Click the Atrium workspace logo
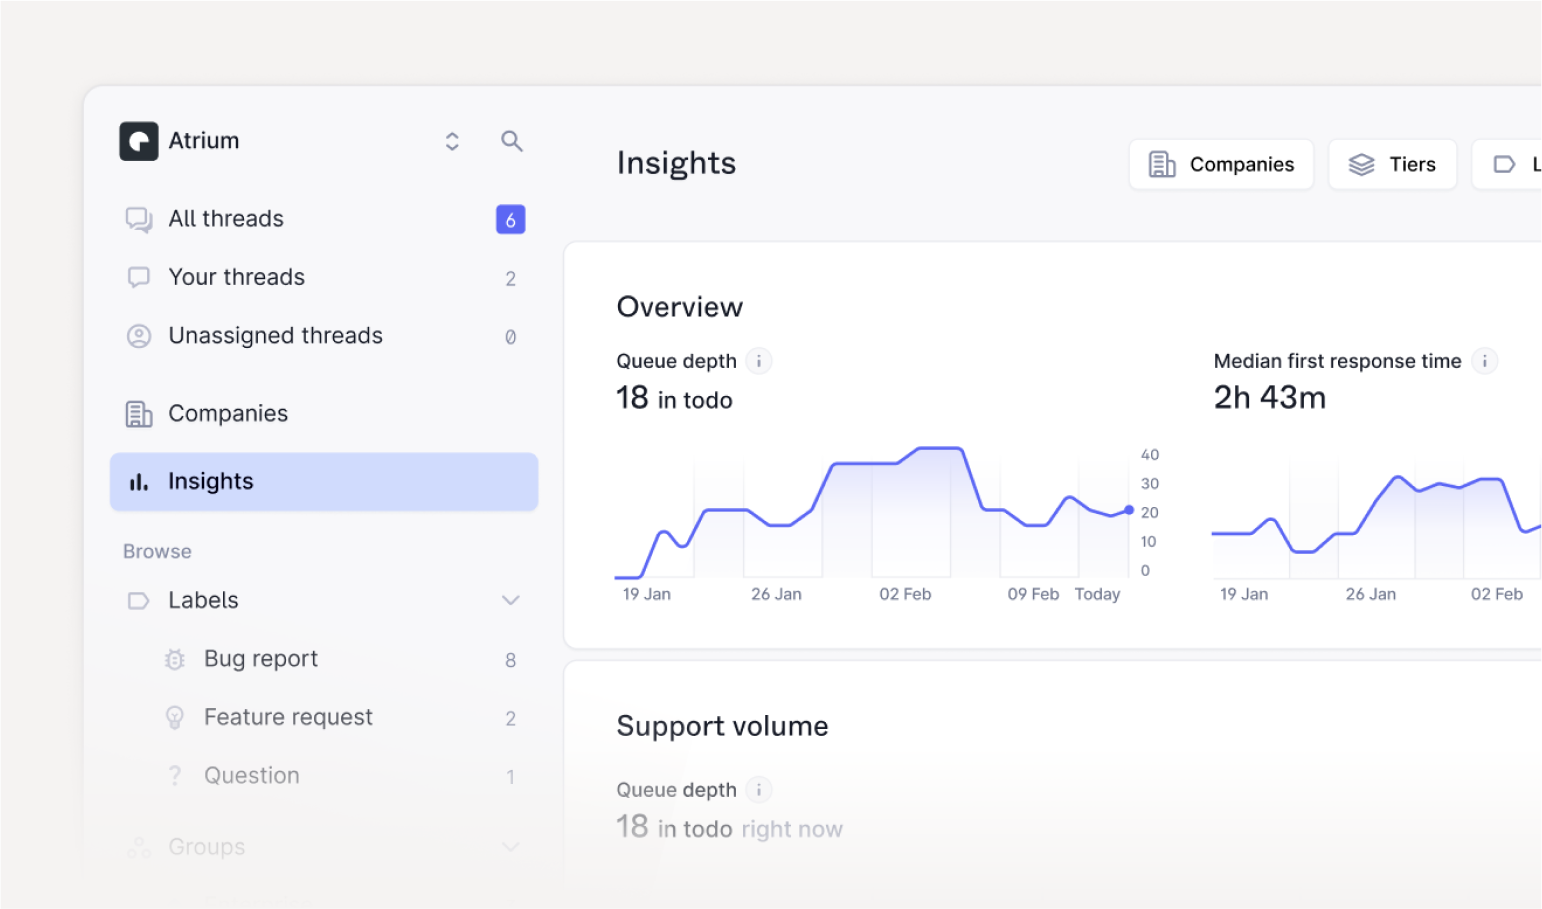The image size is (1542, 909). point(139,141)
